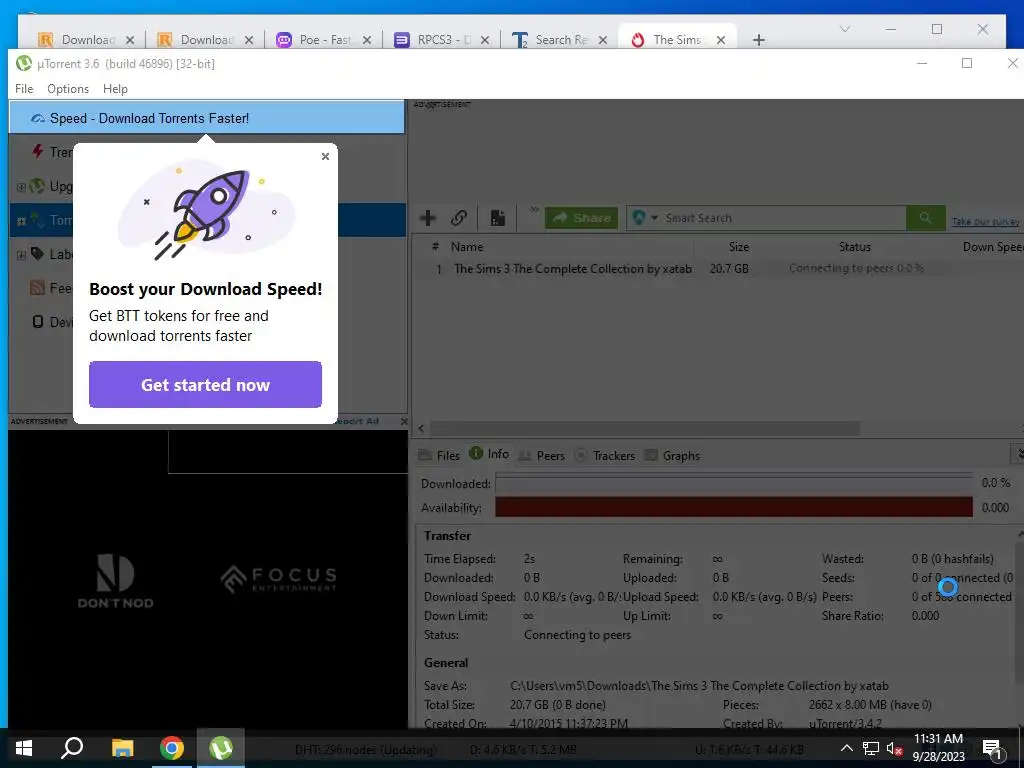Open the Options menu
This screenshot has height=768, width=1024.
(68, 89)
